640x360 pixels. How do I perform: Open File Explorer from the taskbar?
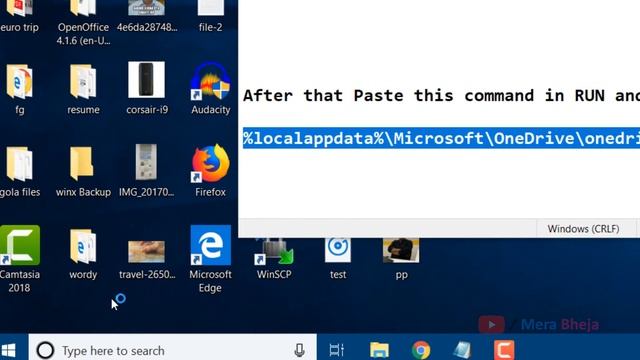tap(379, 350)
